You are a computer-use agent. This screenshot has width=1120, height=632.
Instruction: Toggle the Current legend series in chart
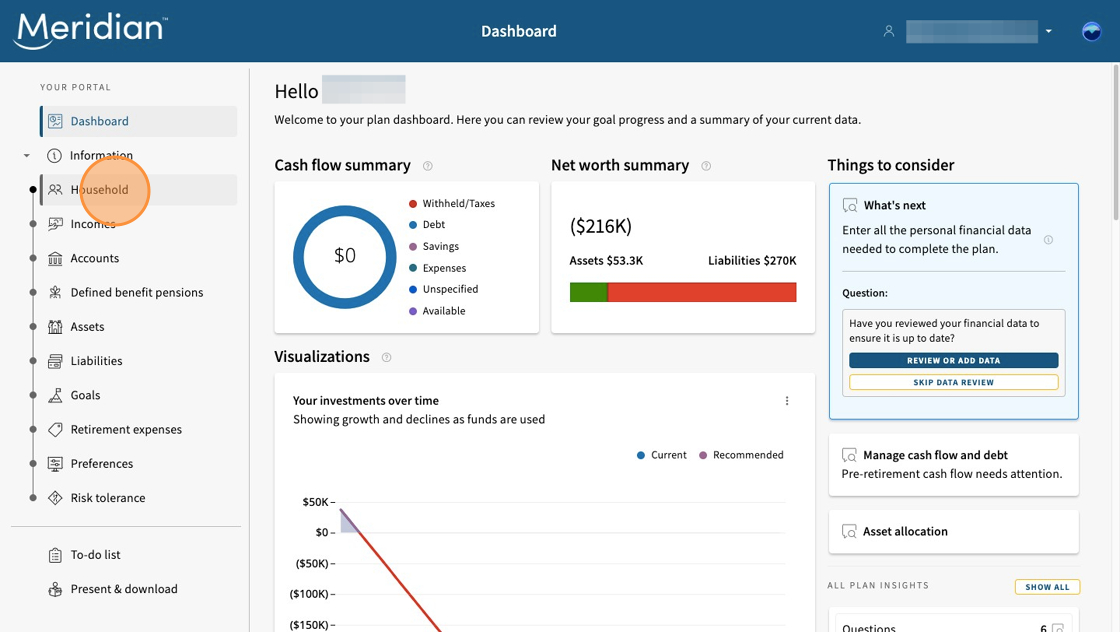661,456
